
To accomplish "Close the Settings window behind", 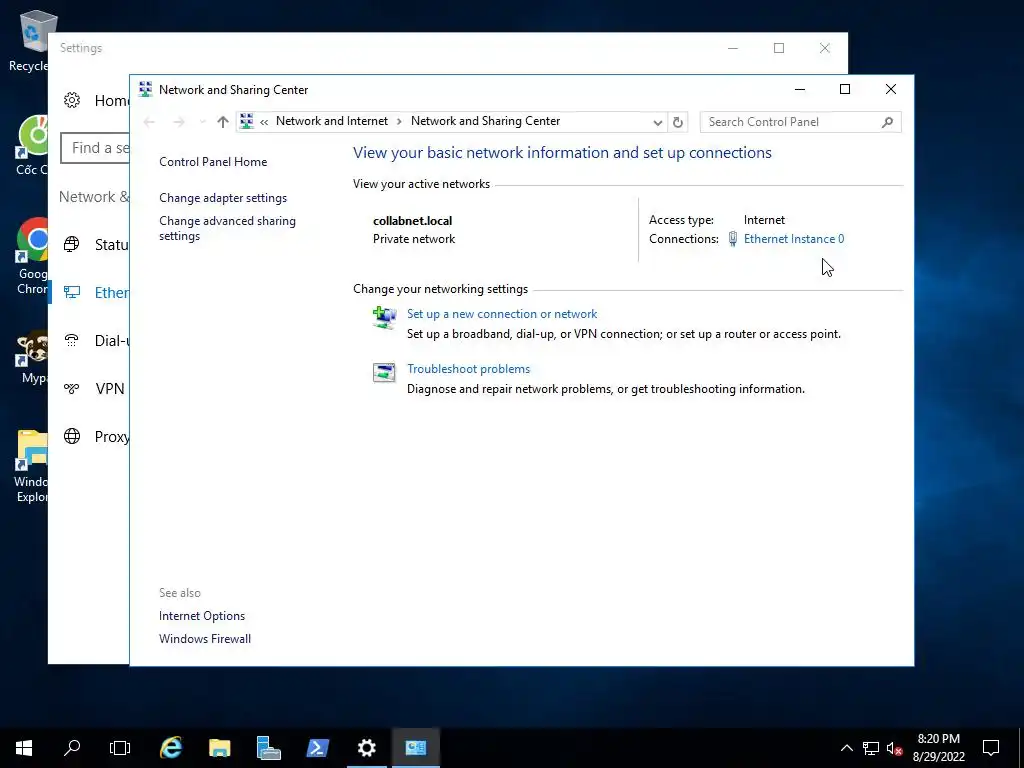I will click(x=825, y=48).
